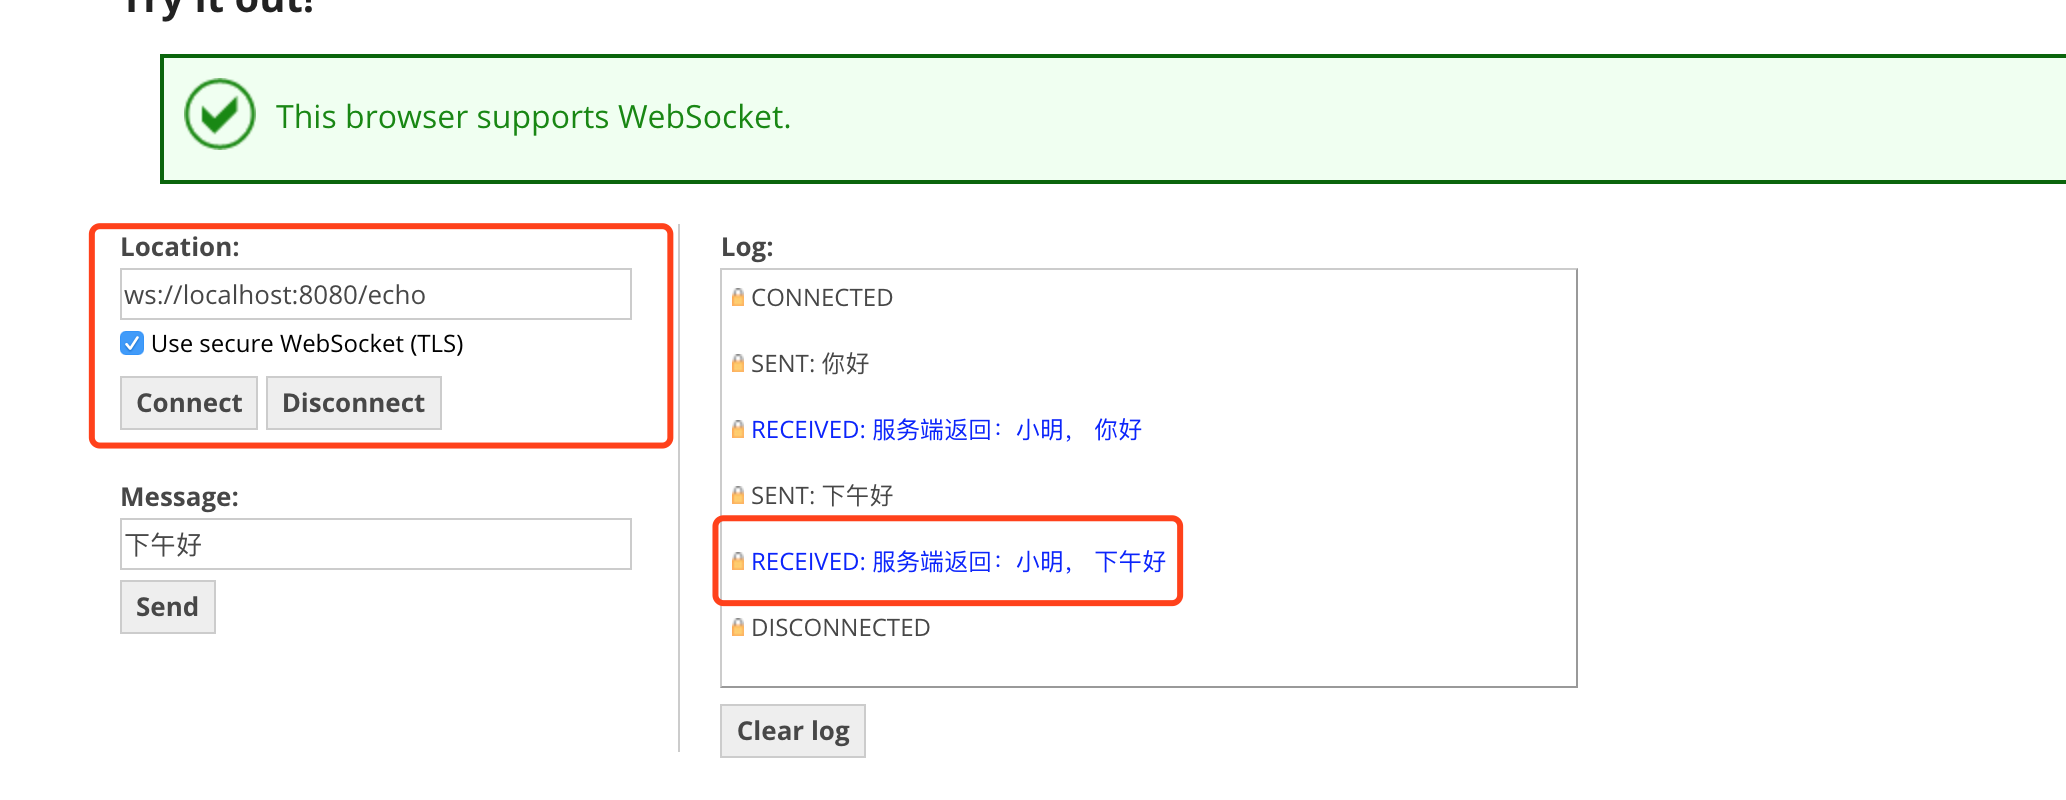Select the CONNECTED log line
Viewport: 2066px width, 800px height.
point(821,298)
